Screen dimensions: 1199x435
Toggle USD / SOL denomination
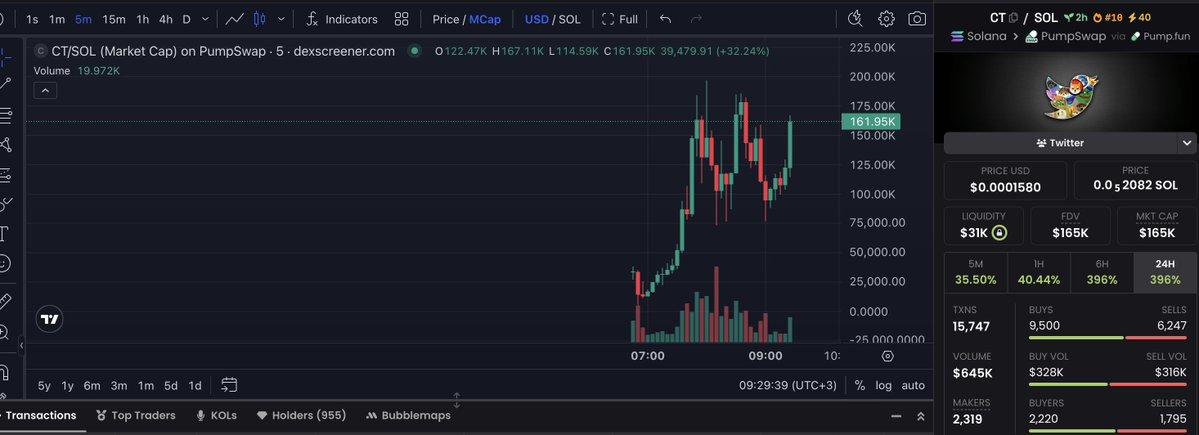point(552,19)
